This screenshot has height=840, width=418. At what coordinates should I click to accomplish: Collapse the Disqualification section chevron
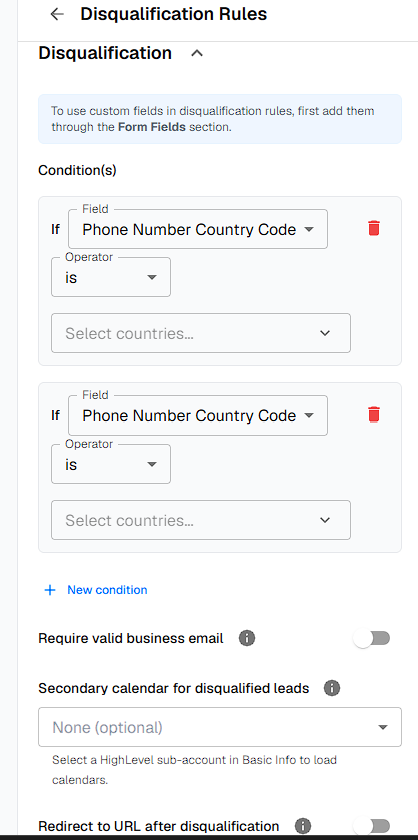(x=197, y=53)
